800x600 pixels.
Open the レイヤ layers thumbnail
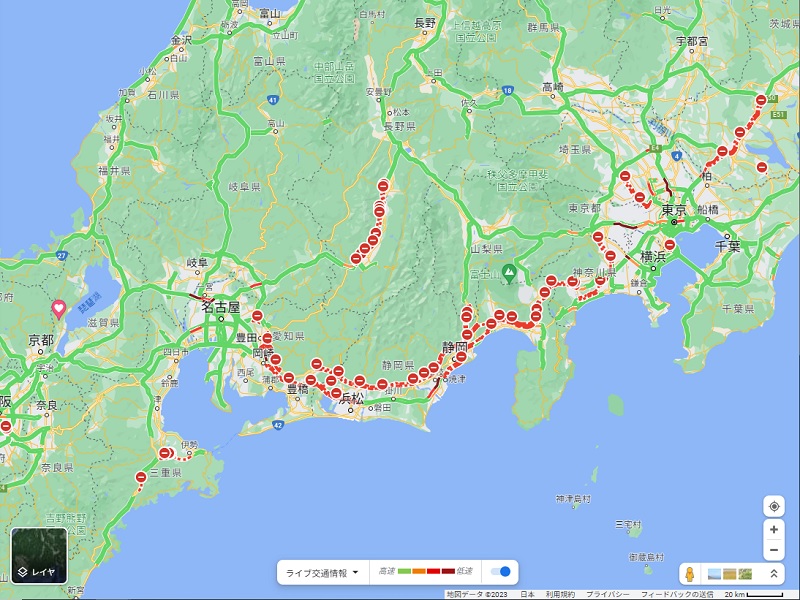(39, 556)
